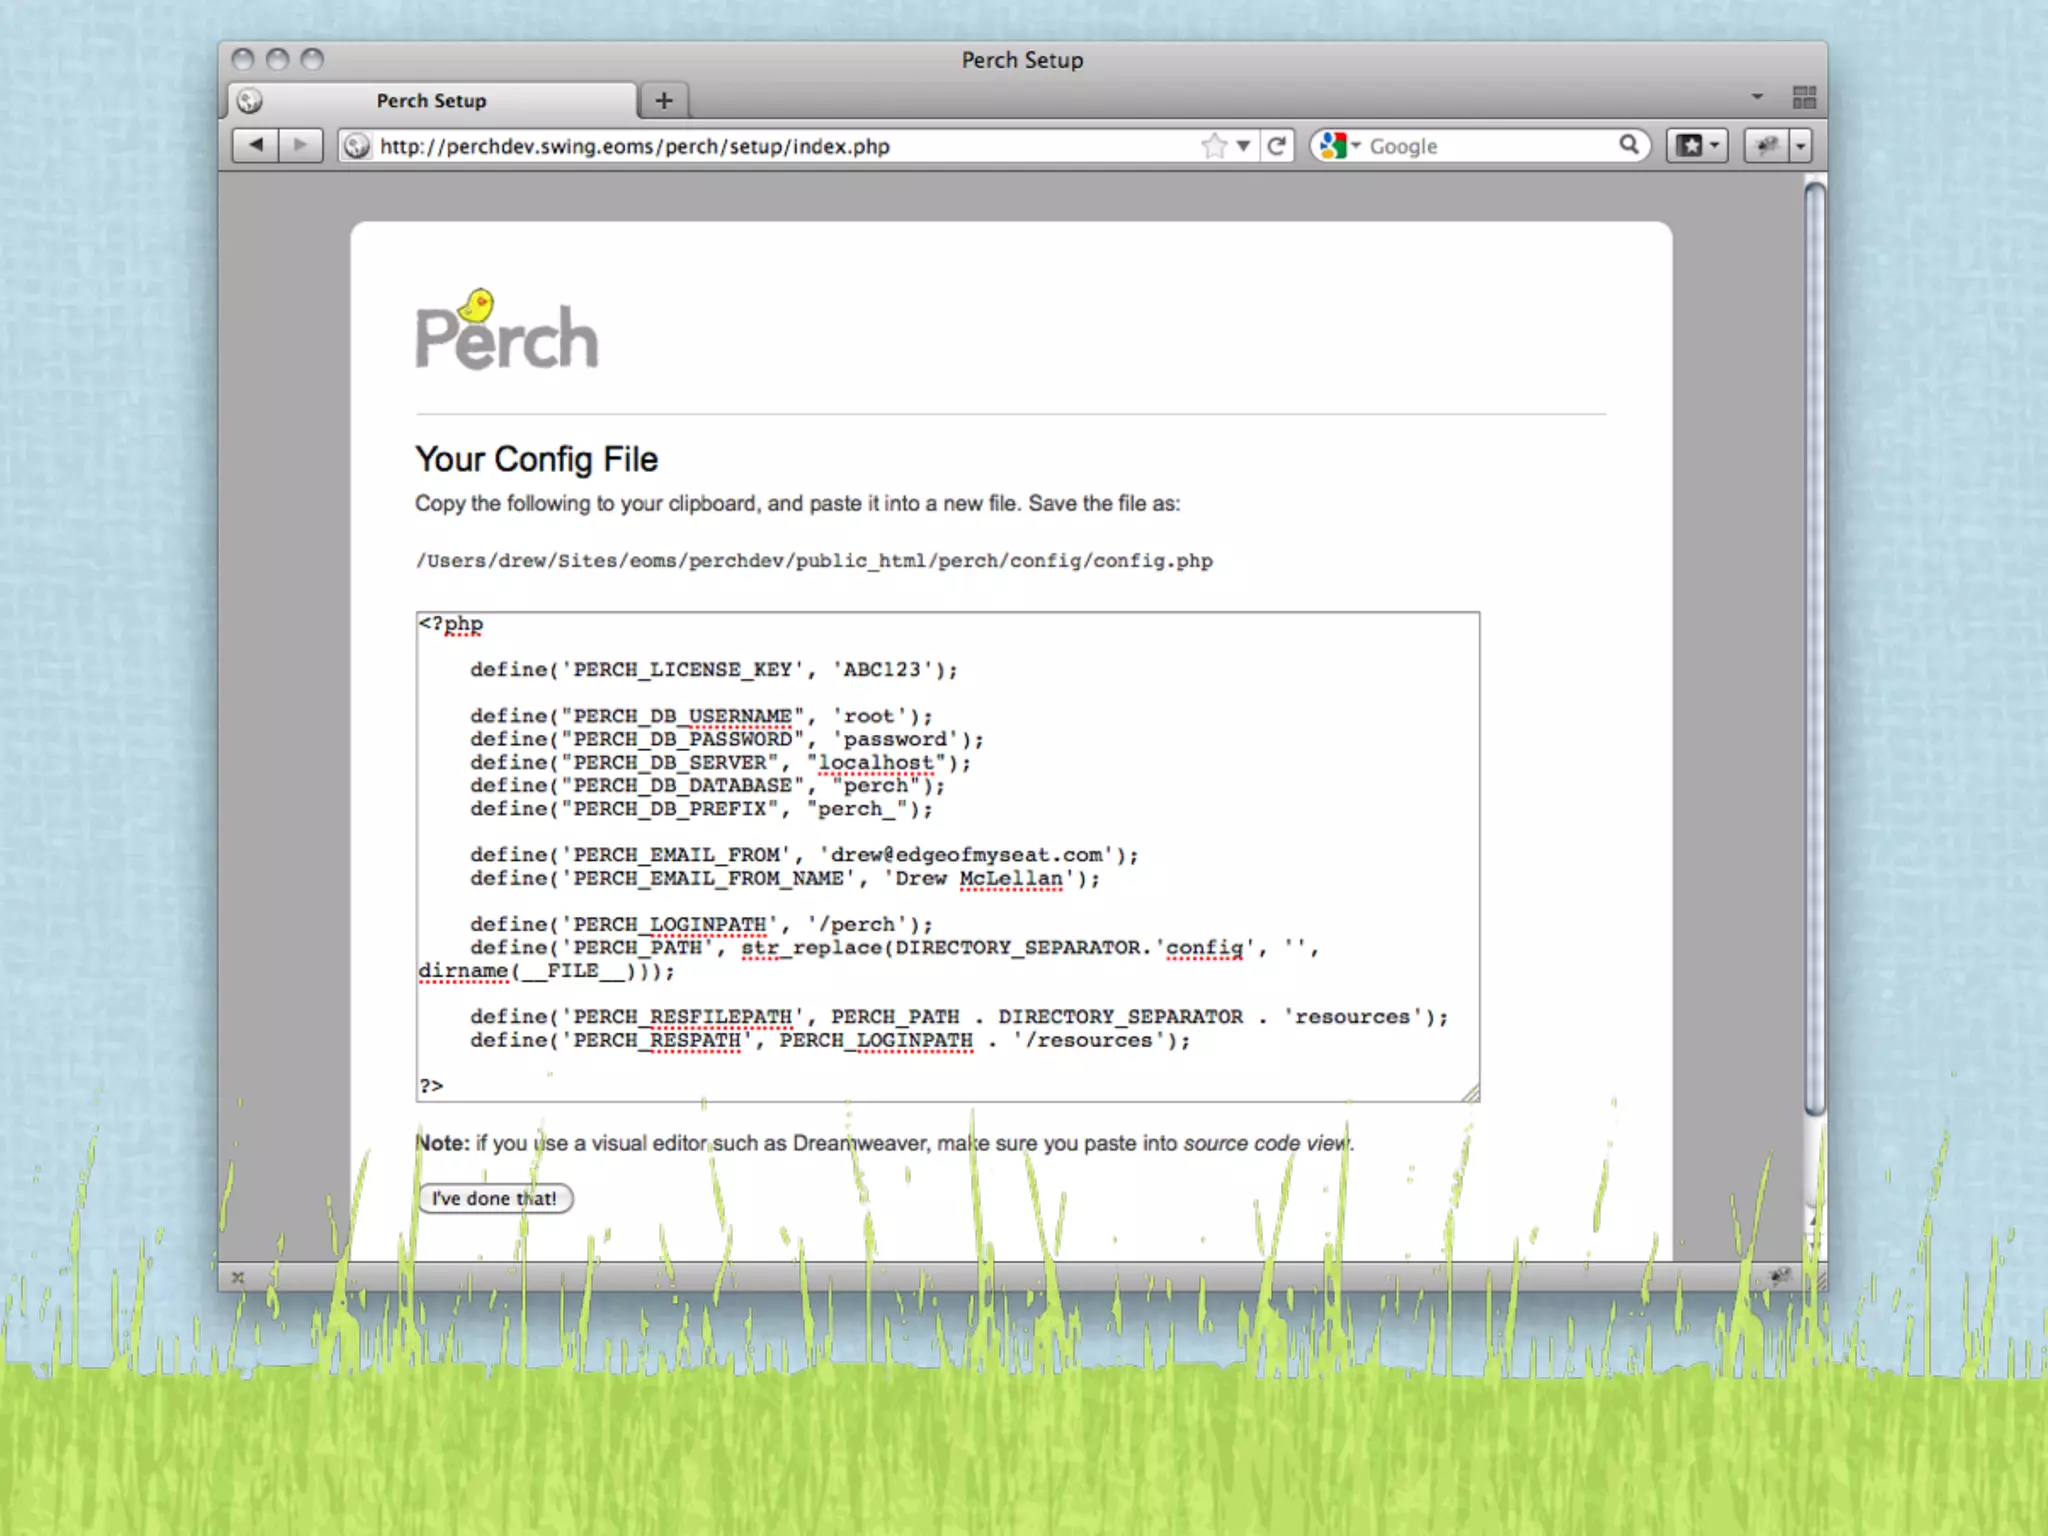Screen dimensions: 2048x1536
Task: Bookmark this page with the star icon
Action: 1213,146
